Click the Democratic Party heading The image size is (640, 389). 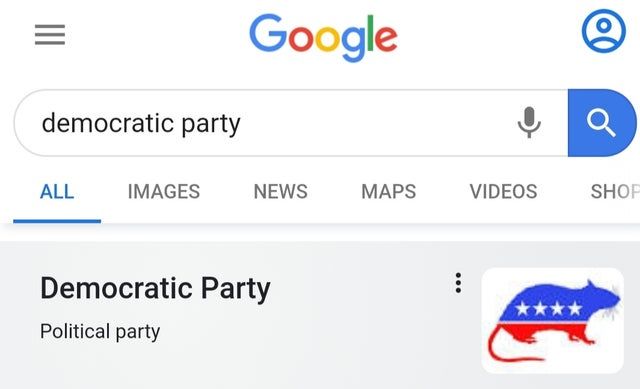155,289
